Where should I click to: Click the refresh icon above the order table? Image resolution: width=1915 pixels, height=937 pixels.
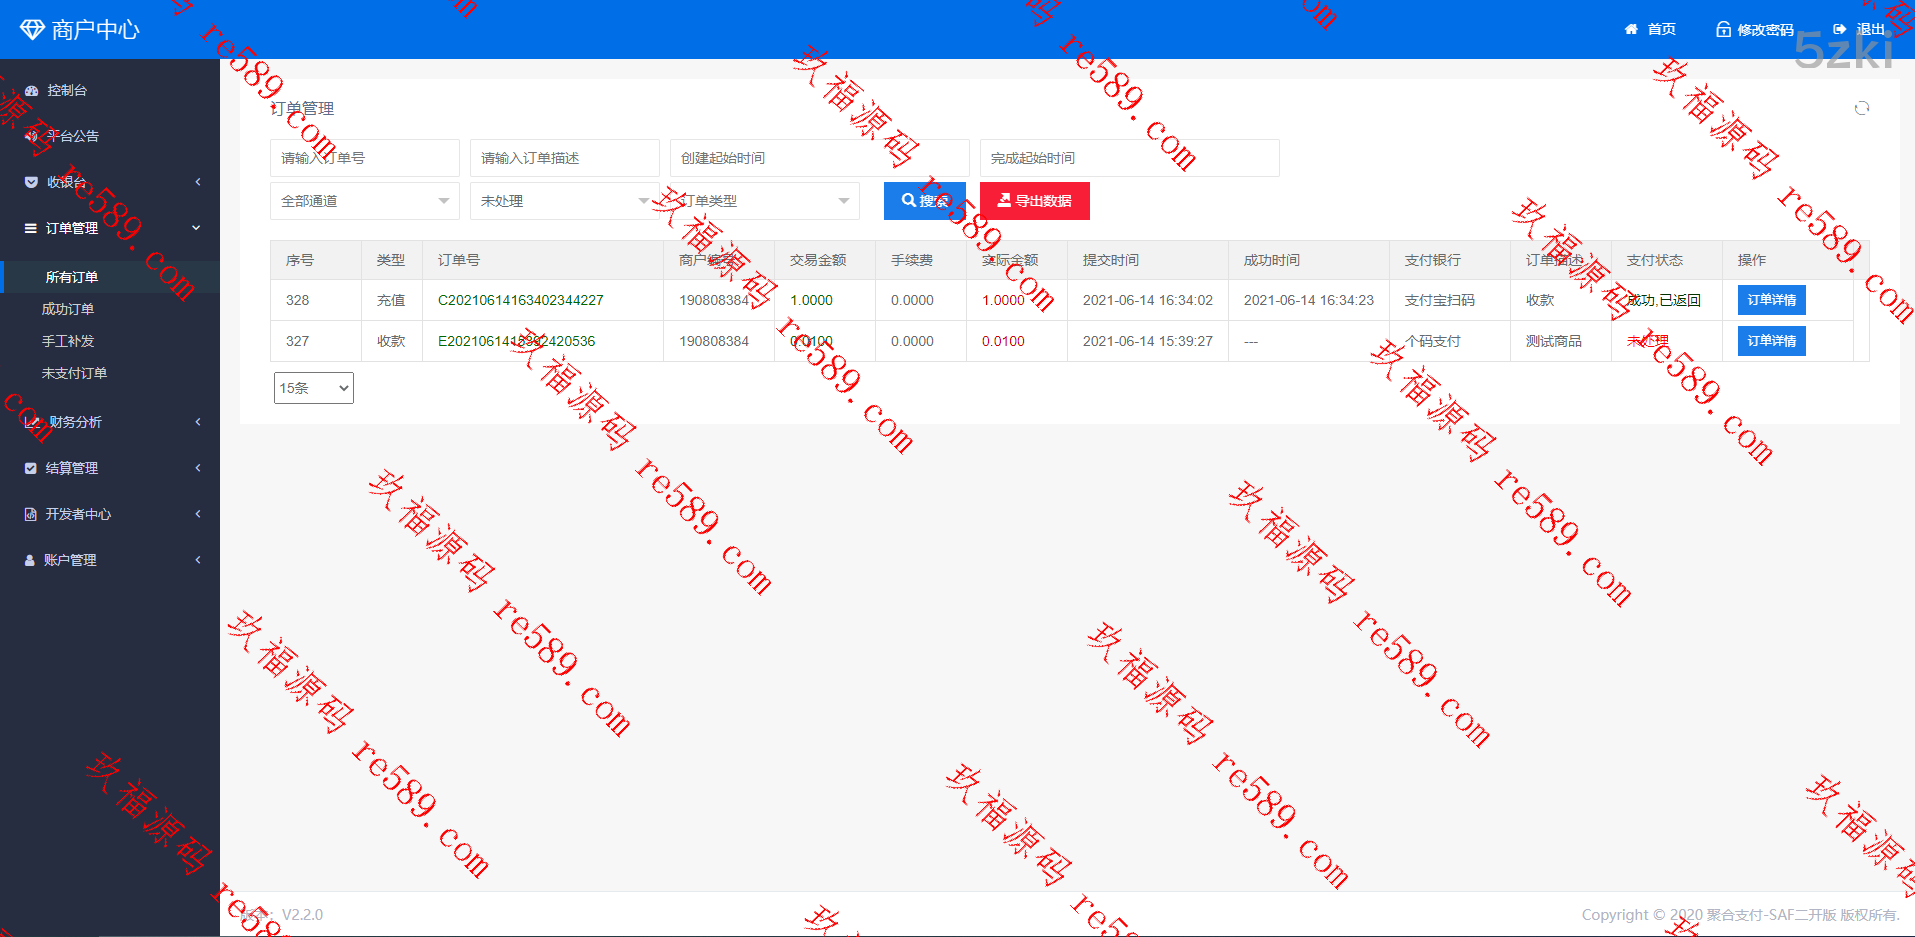point(1861,108)
